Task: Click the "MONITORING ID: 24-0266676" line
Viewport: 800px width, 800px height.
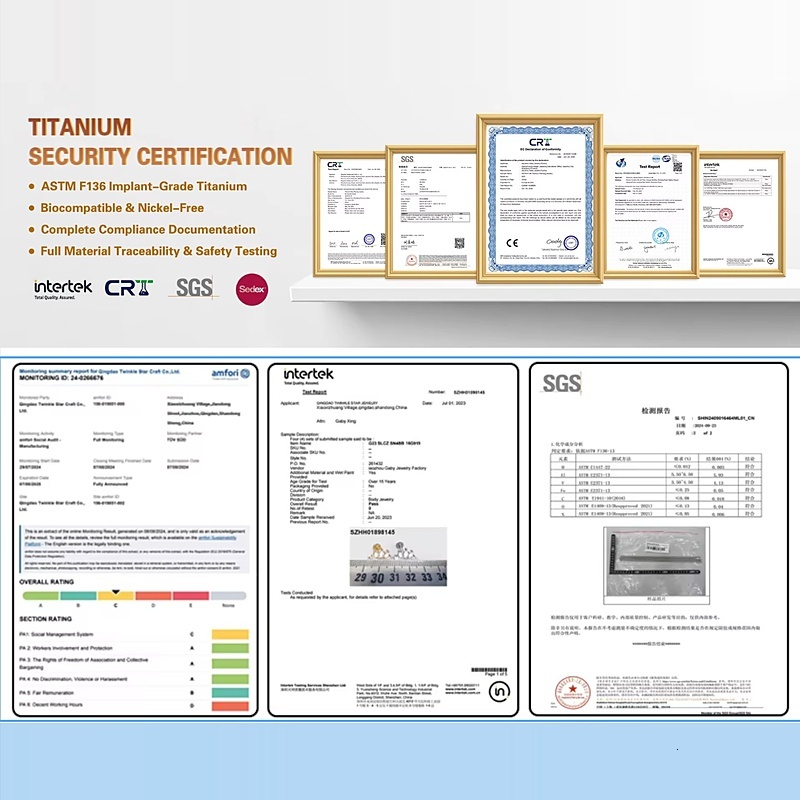Action: click(x=61, y=378)
